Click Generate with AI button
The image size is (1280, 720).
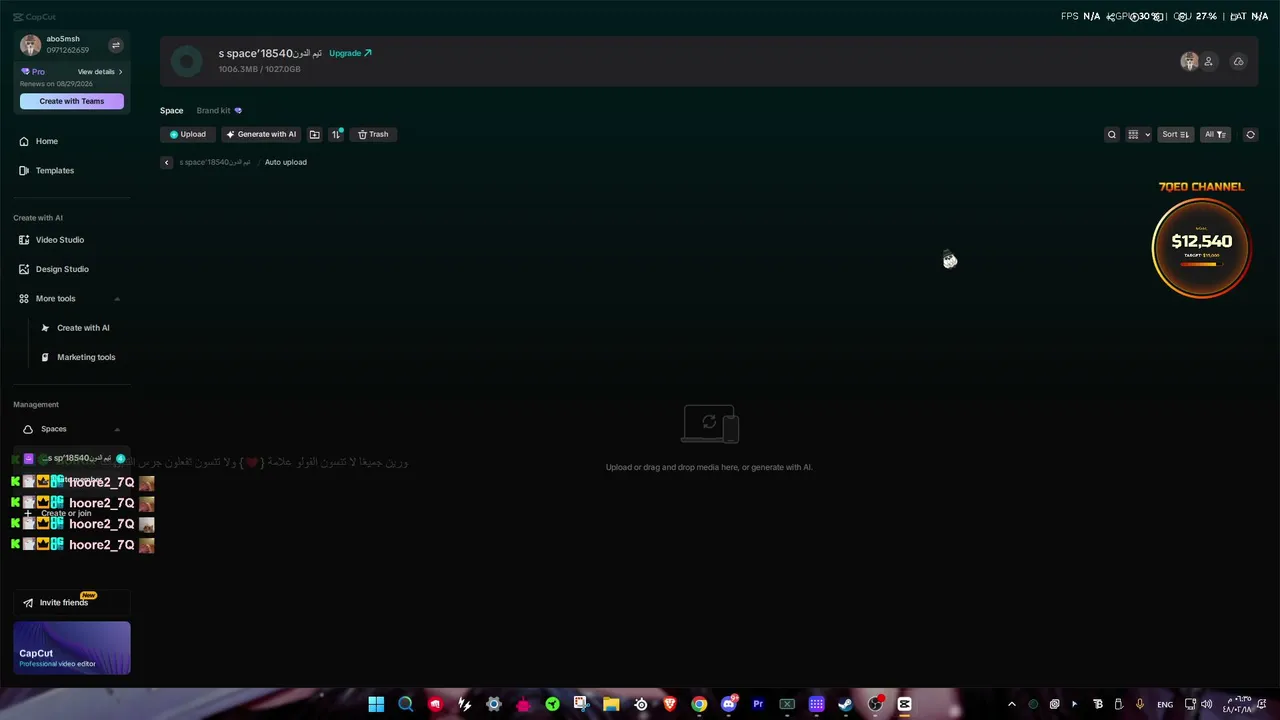261,134
